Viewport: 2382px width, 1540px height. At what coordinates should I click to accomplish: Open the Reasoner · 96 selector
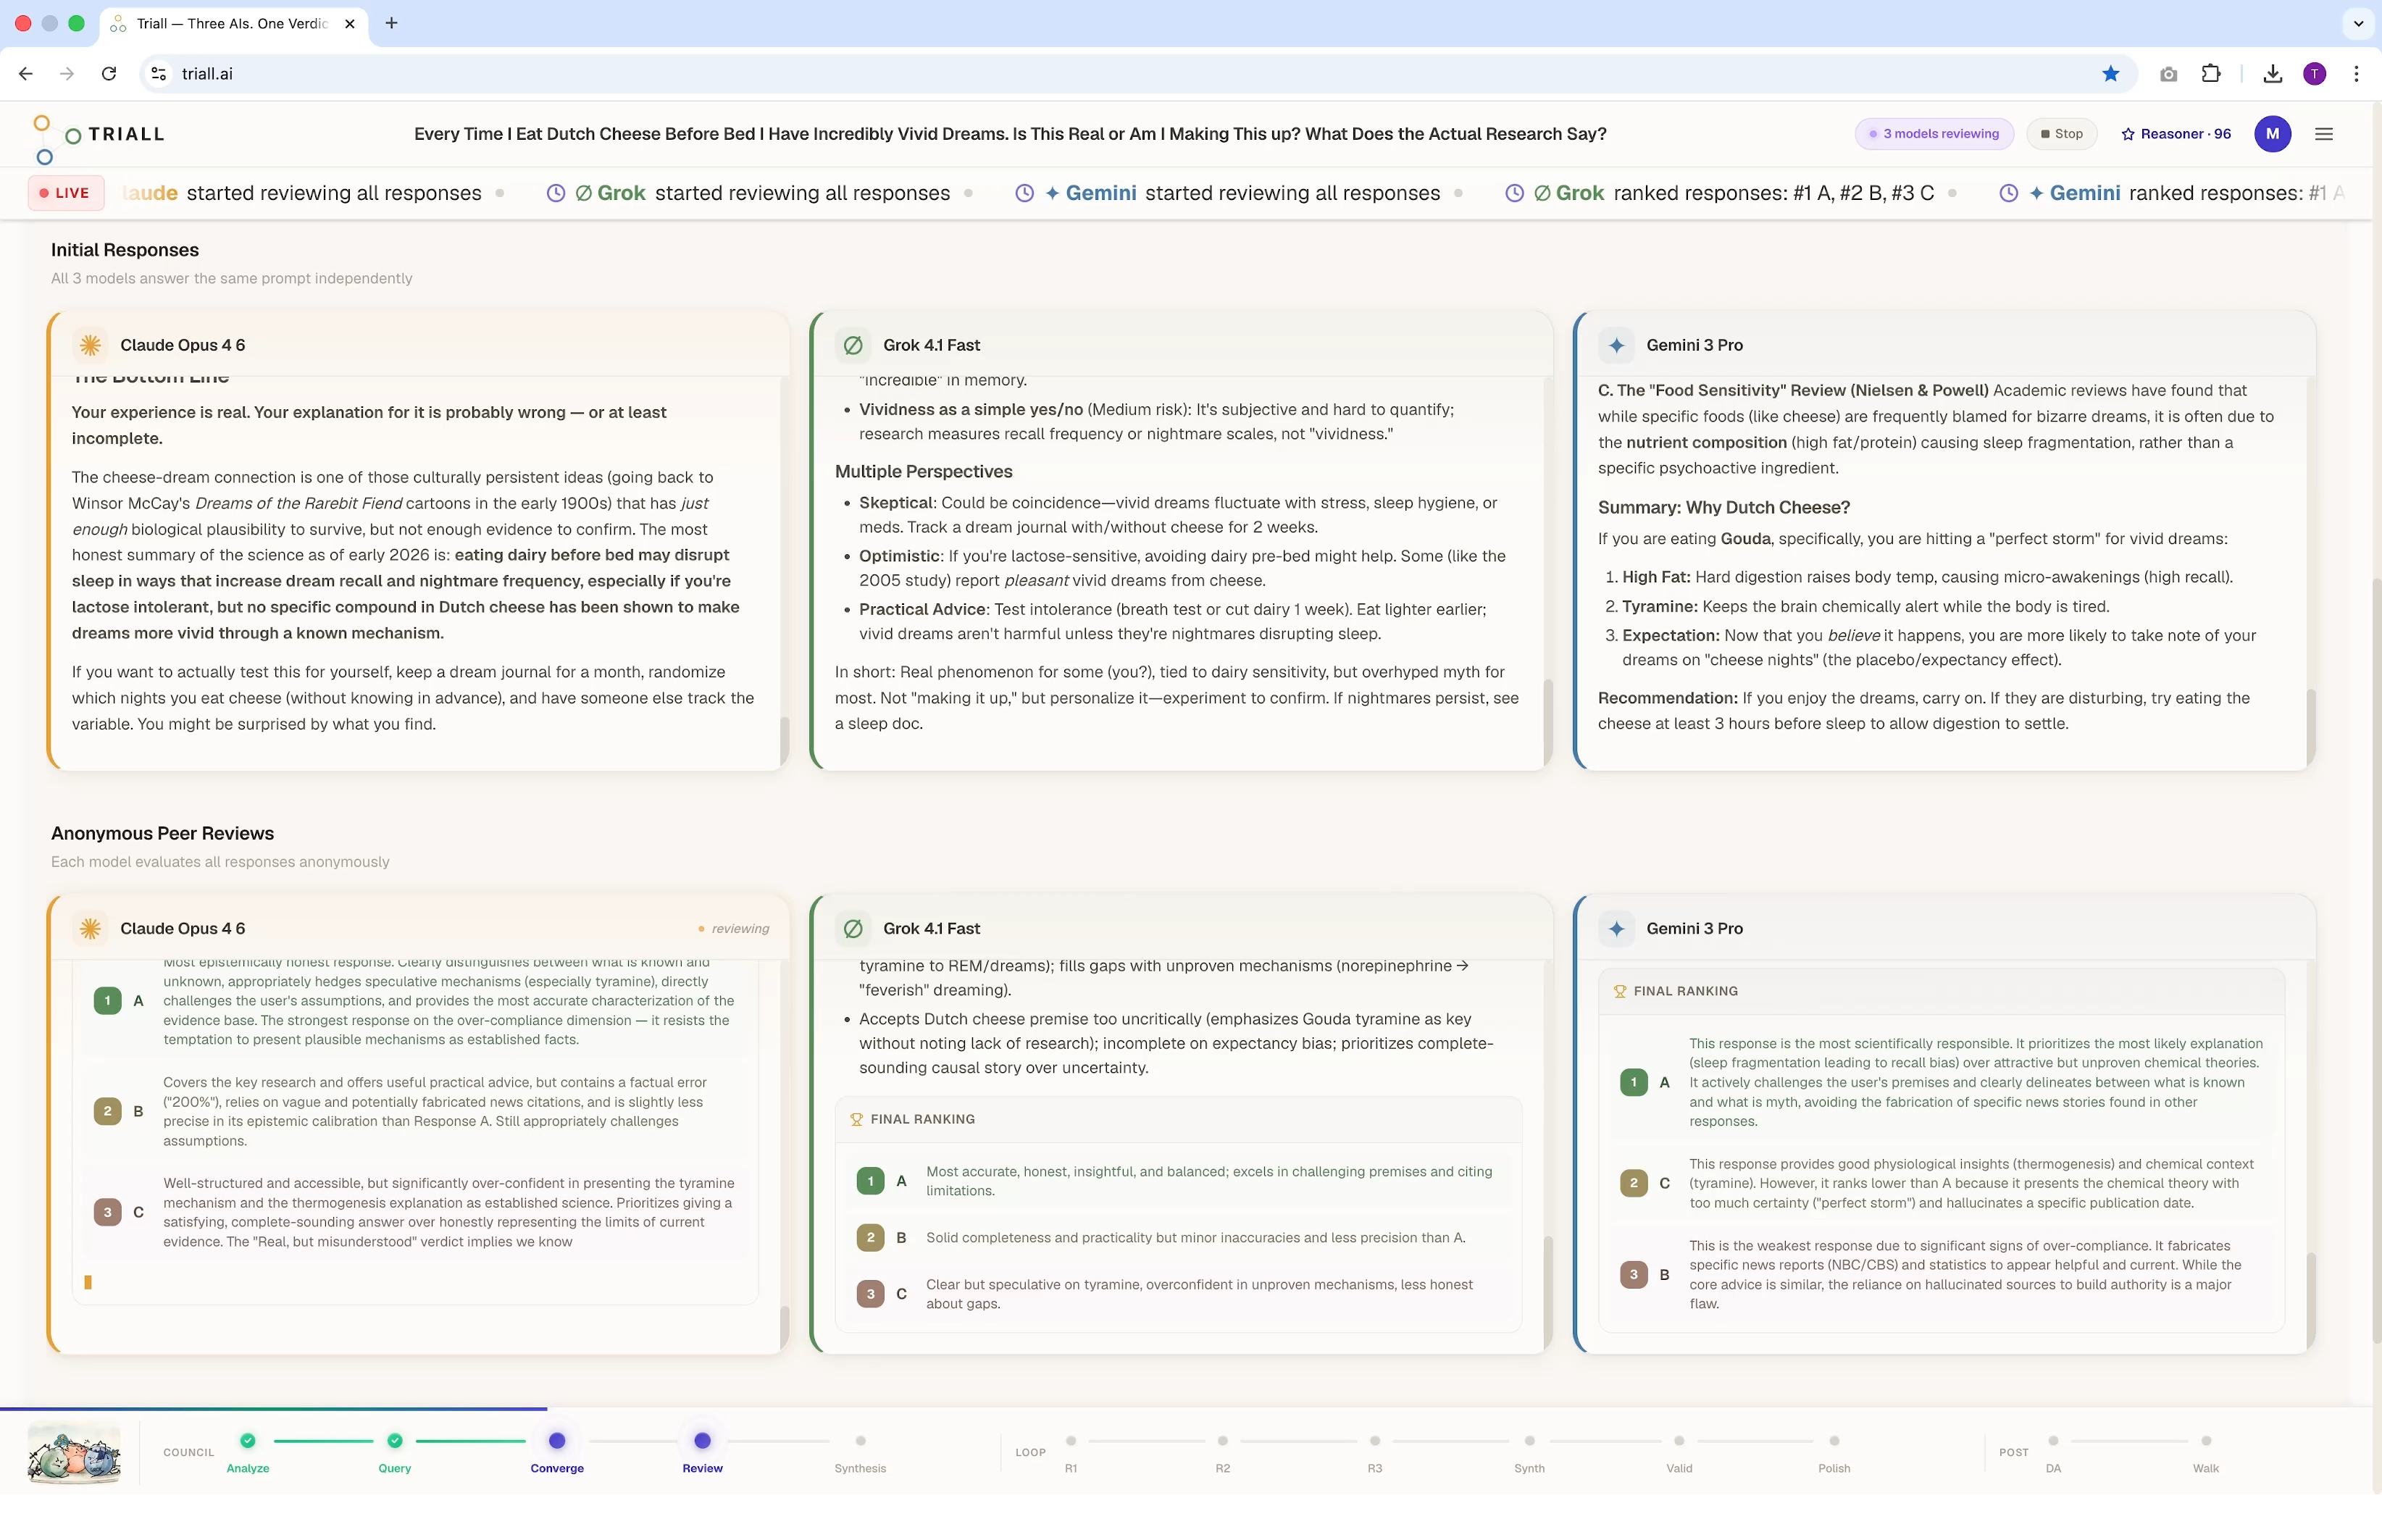(x=2176, y=134)
